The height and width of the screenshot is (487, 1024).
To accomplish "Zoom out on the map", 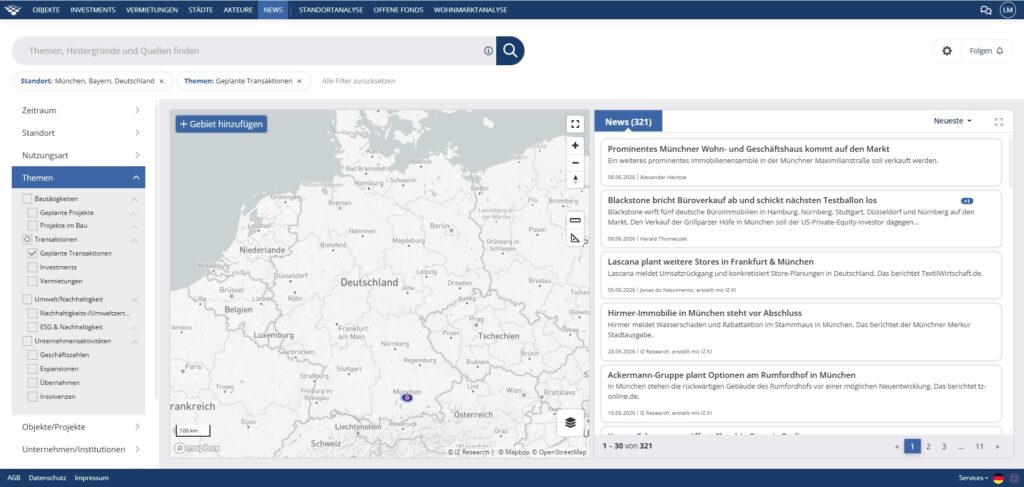I will point(575,163).
